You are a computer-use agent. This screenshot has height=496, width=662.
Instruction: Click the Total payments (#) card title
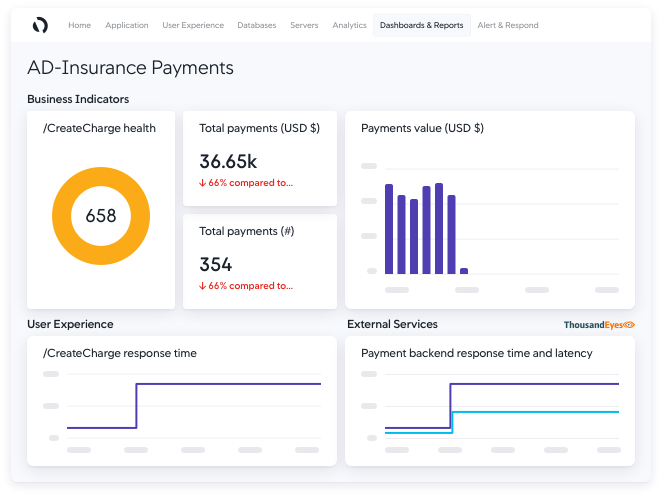pyautogui.click(x=247, y=231)
